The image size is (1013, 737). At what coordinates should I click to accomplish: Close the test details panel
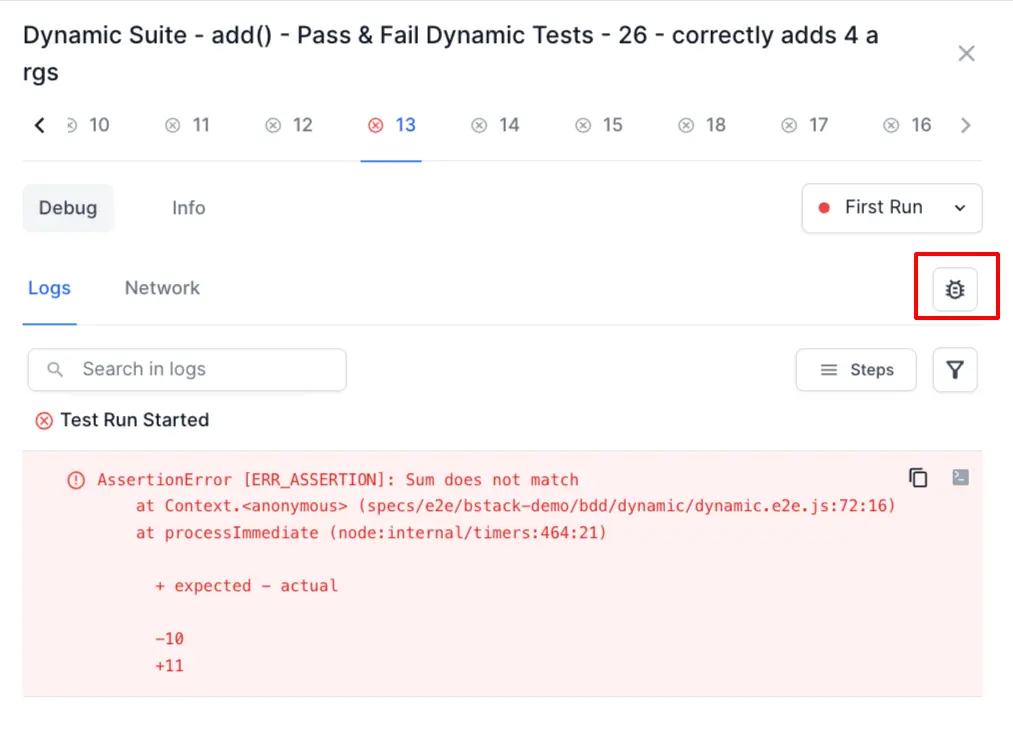pyautogui.click(x=966, y=54)
